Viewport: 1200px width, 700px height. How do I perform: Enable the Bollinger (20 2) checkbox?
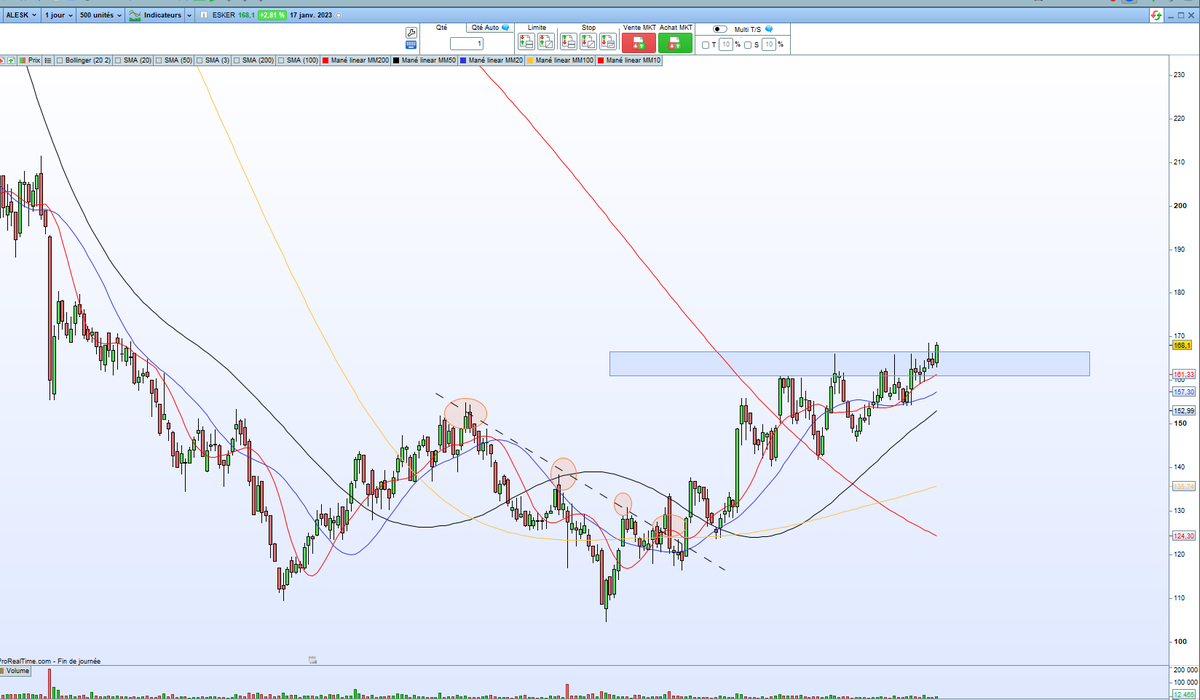[x=60, y=60]
